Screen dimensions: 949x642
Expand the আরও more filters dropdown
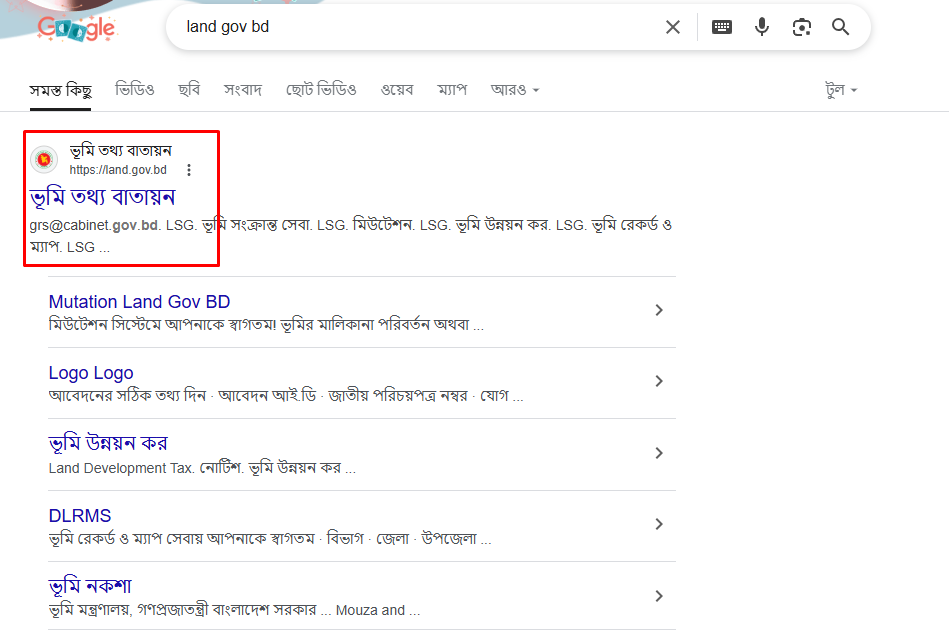514,90
